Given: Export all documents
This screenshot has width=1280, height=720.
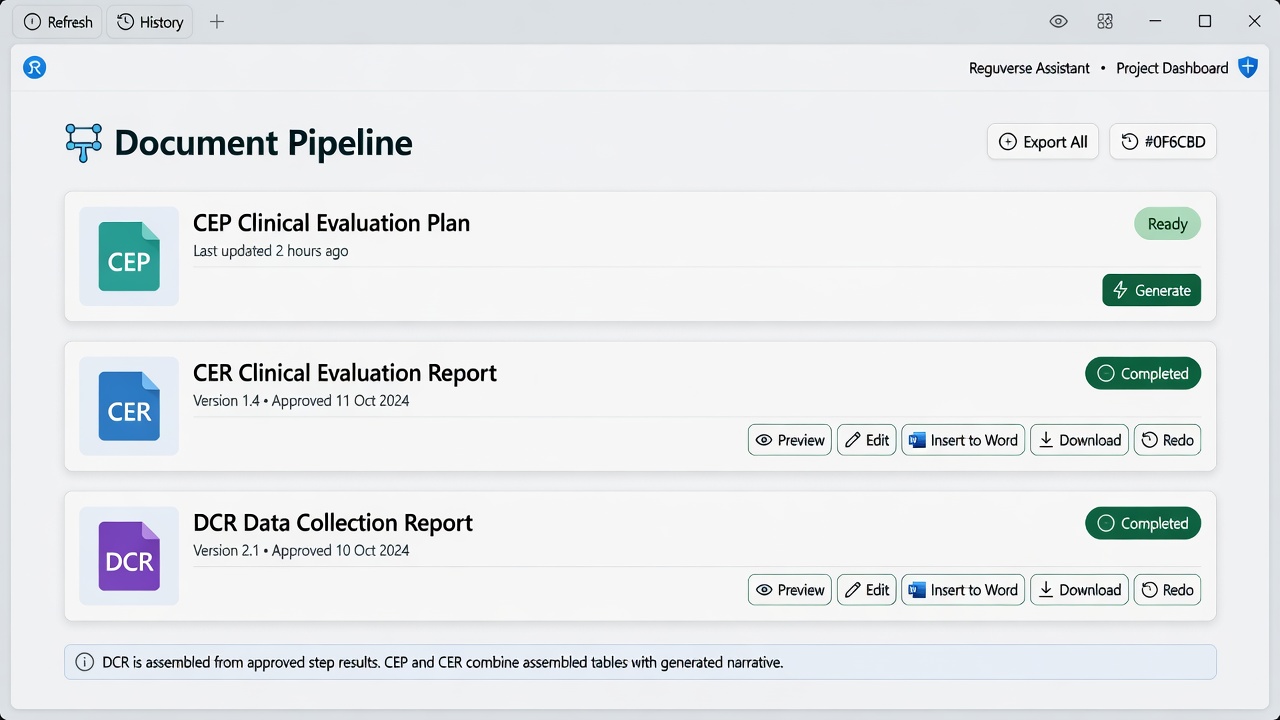Looking at the screenshot, I should 1043,142.
